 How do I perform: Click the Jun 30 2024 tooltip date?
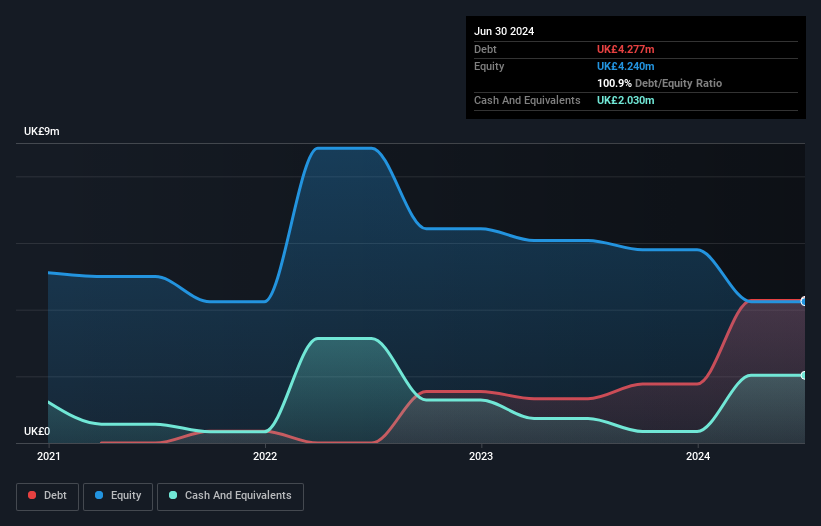(504, 31)
